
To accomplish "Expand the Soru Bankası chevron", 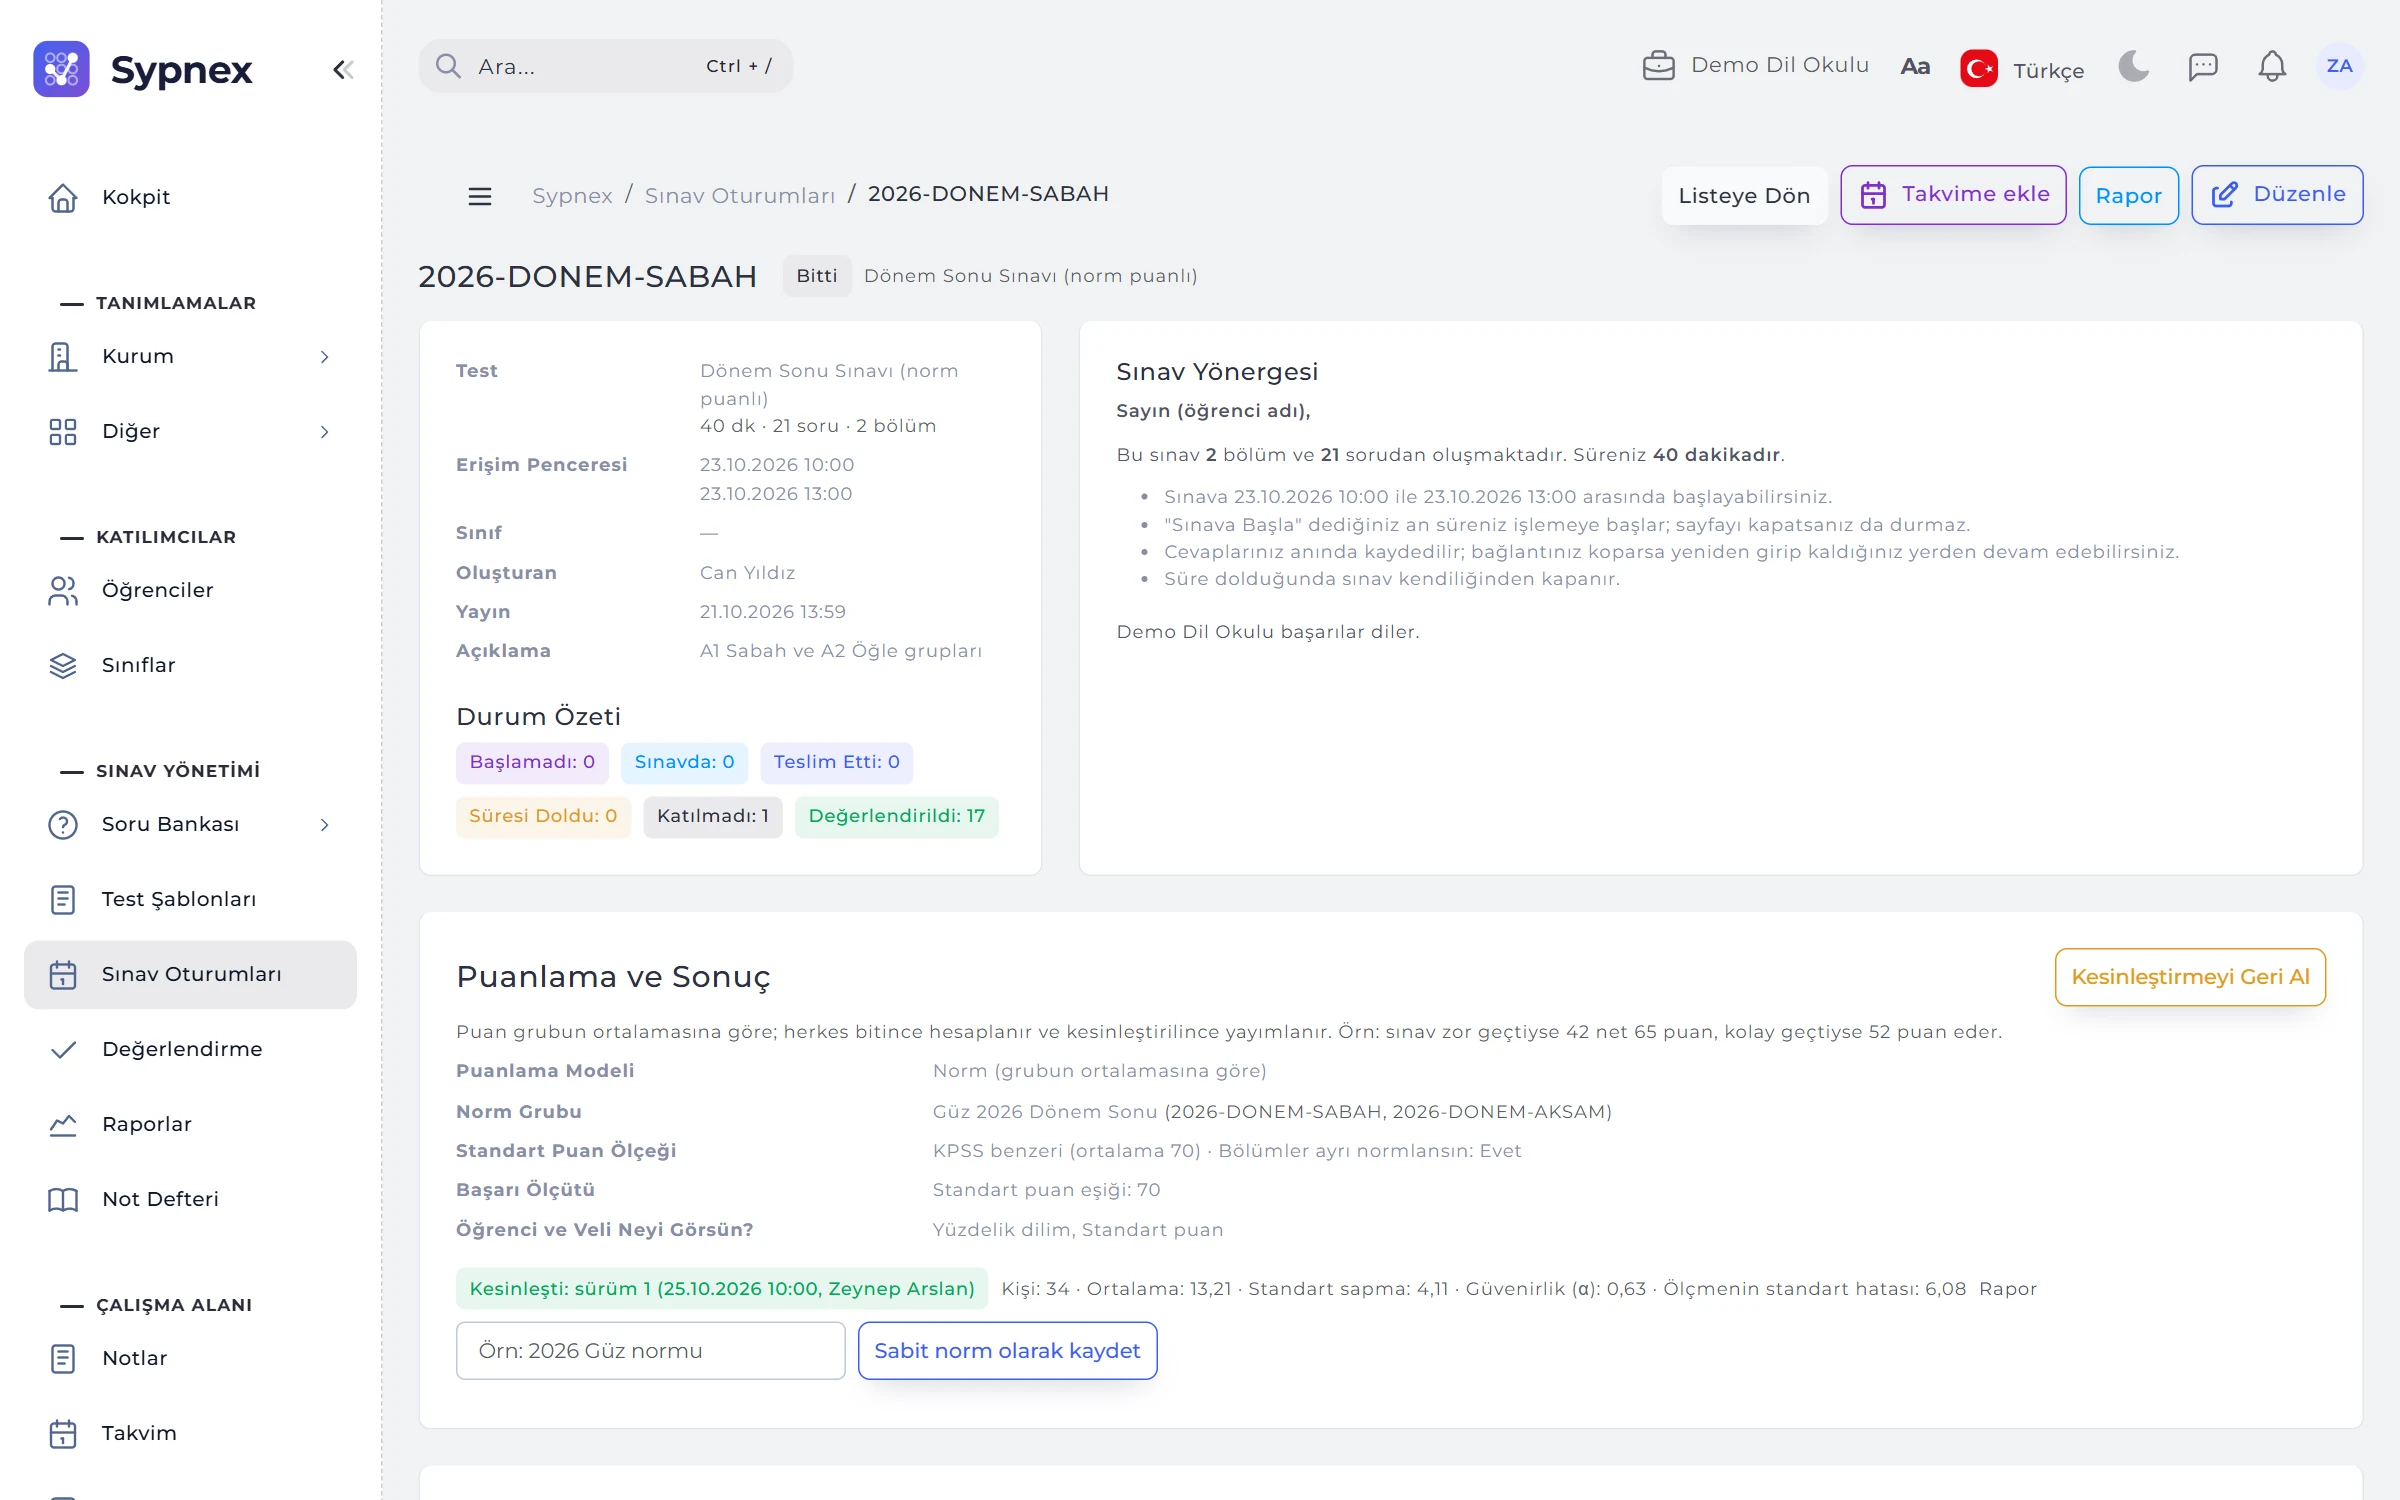I will point(324,825).
